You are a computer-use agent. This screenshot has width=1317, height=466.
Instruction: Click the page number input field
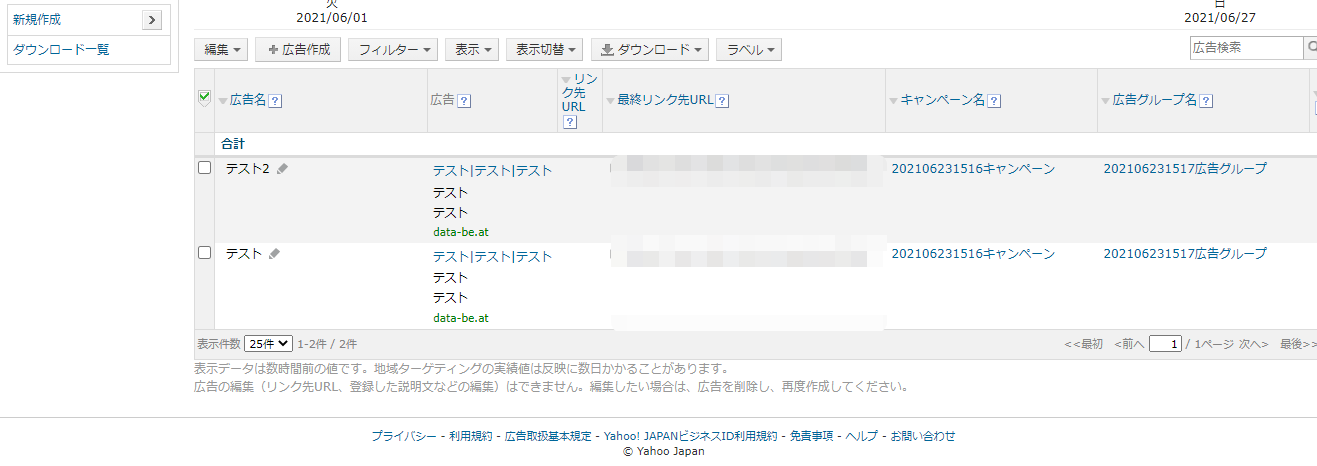[x=1165, y=344]
